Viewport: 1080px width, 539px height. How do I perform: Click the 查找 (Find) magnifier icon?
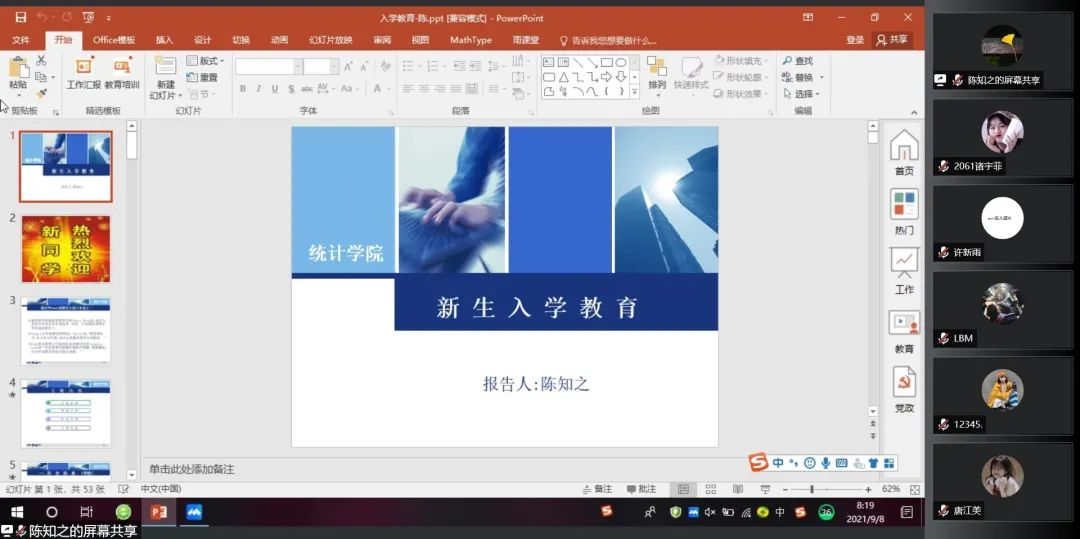(x=788, y=61)
